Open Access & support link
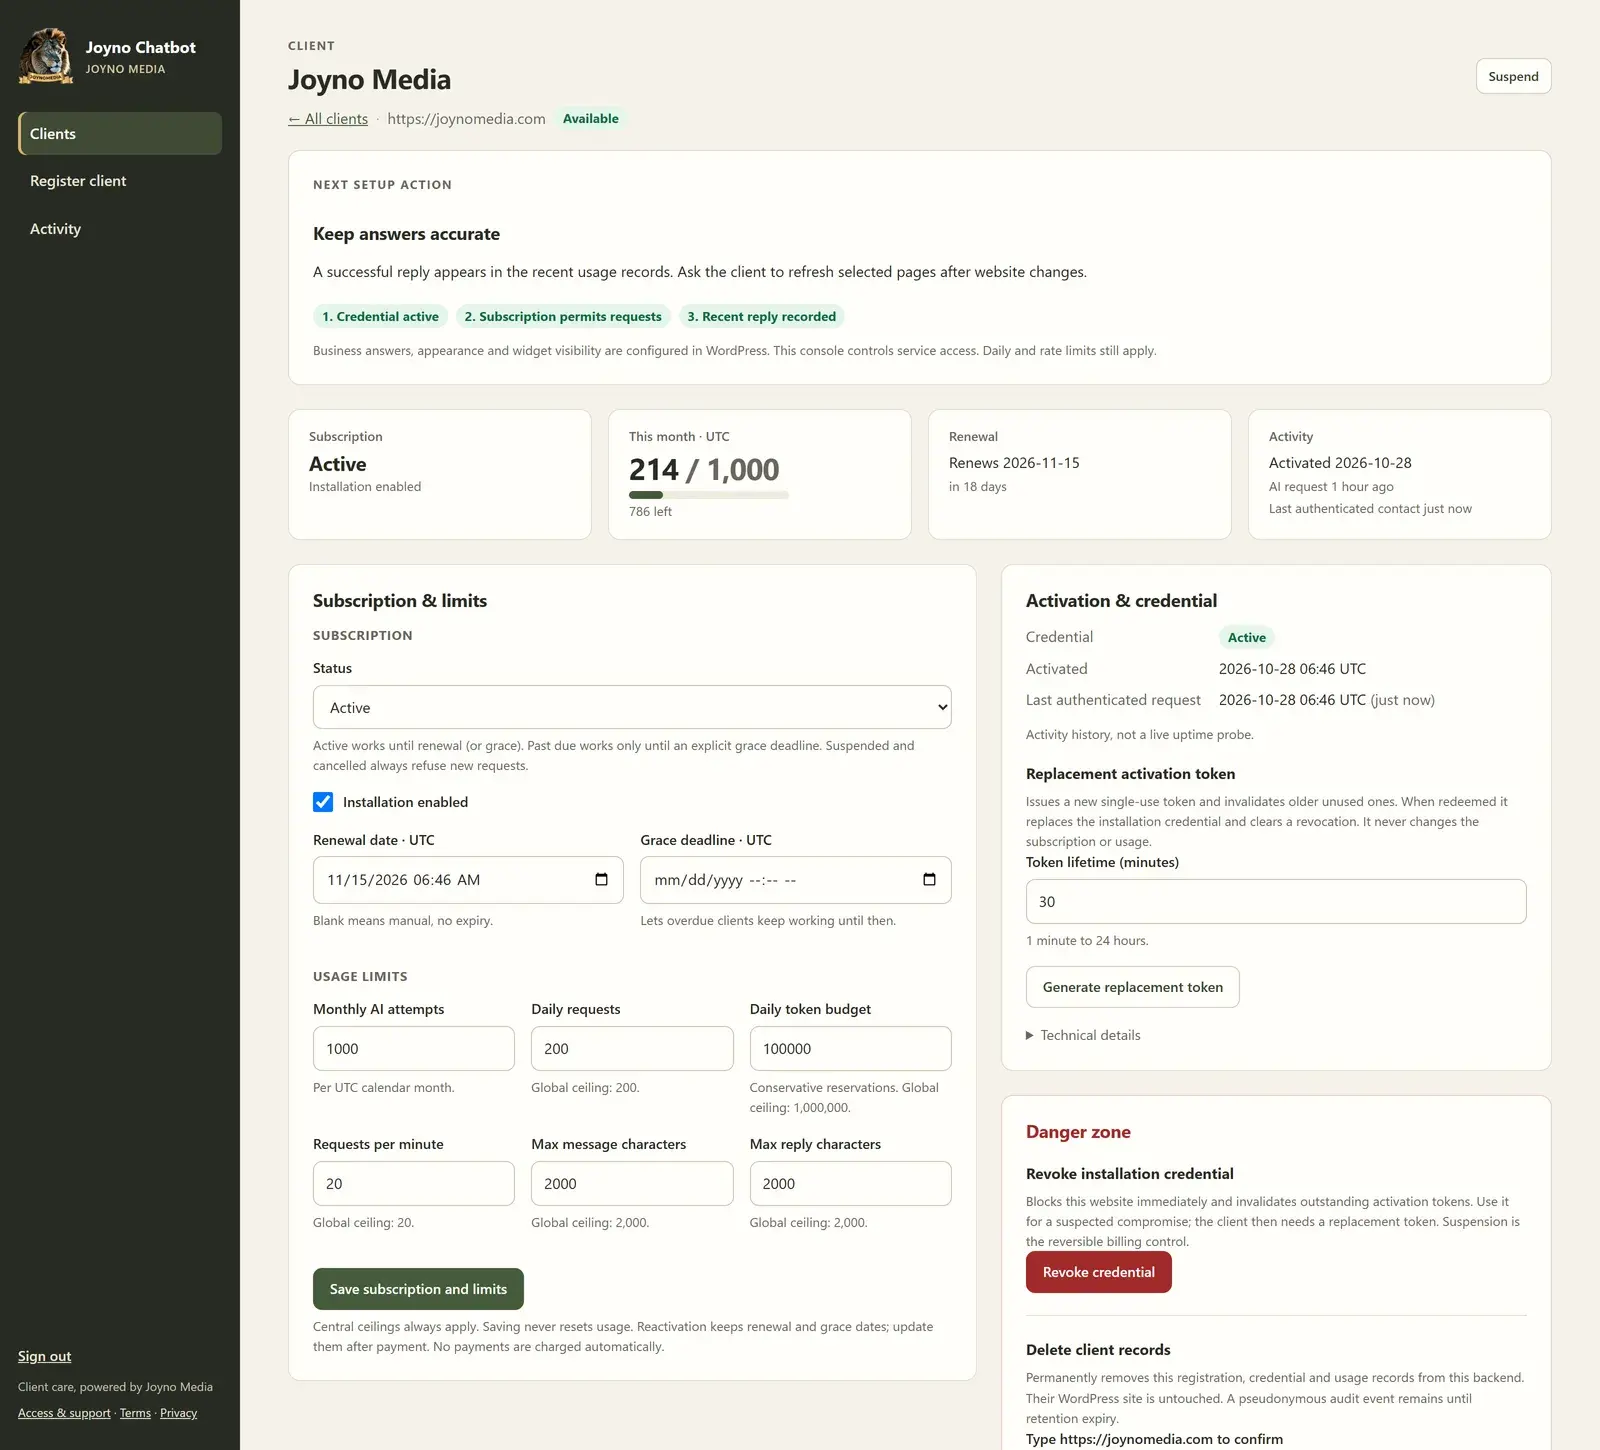Screen dimensions: 1600x1450 point(64,1413)
